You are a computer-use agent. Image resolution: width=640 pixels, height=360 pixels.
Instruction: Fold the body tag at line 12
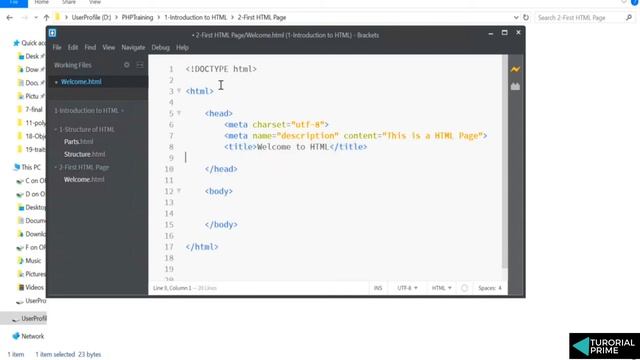(179, 191)
